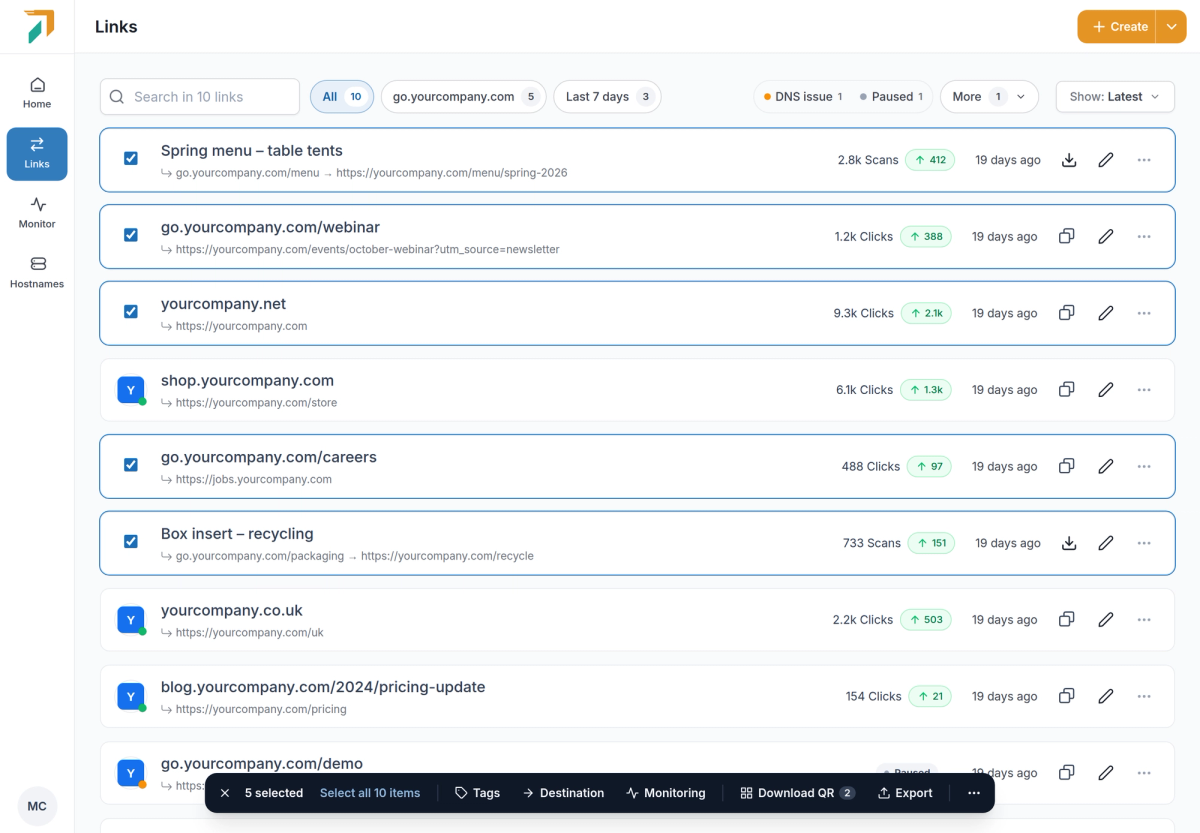Open the Home sidebar item
Image resolution: width=1200 pixels, height=833 pixels.
(37, 93)
